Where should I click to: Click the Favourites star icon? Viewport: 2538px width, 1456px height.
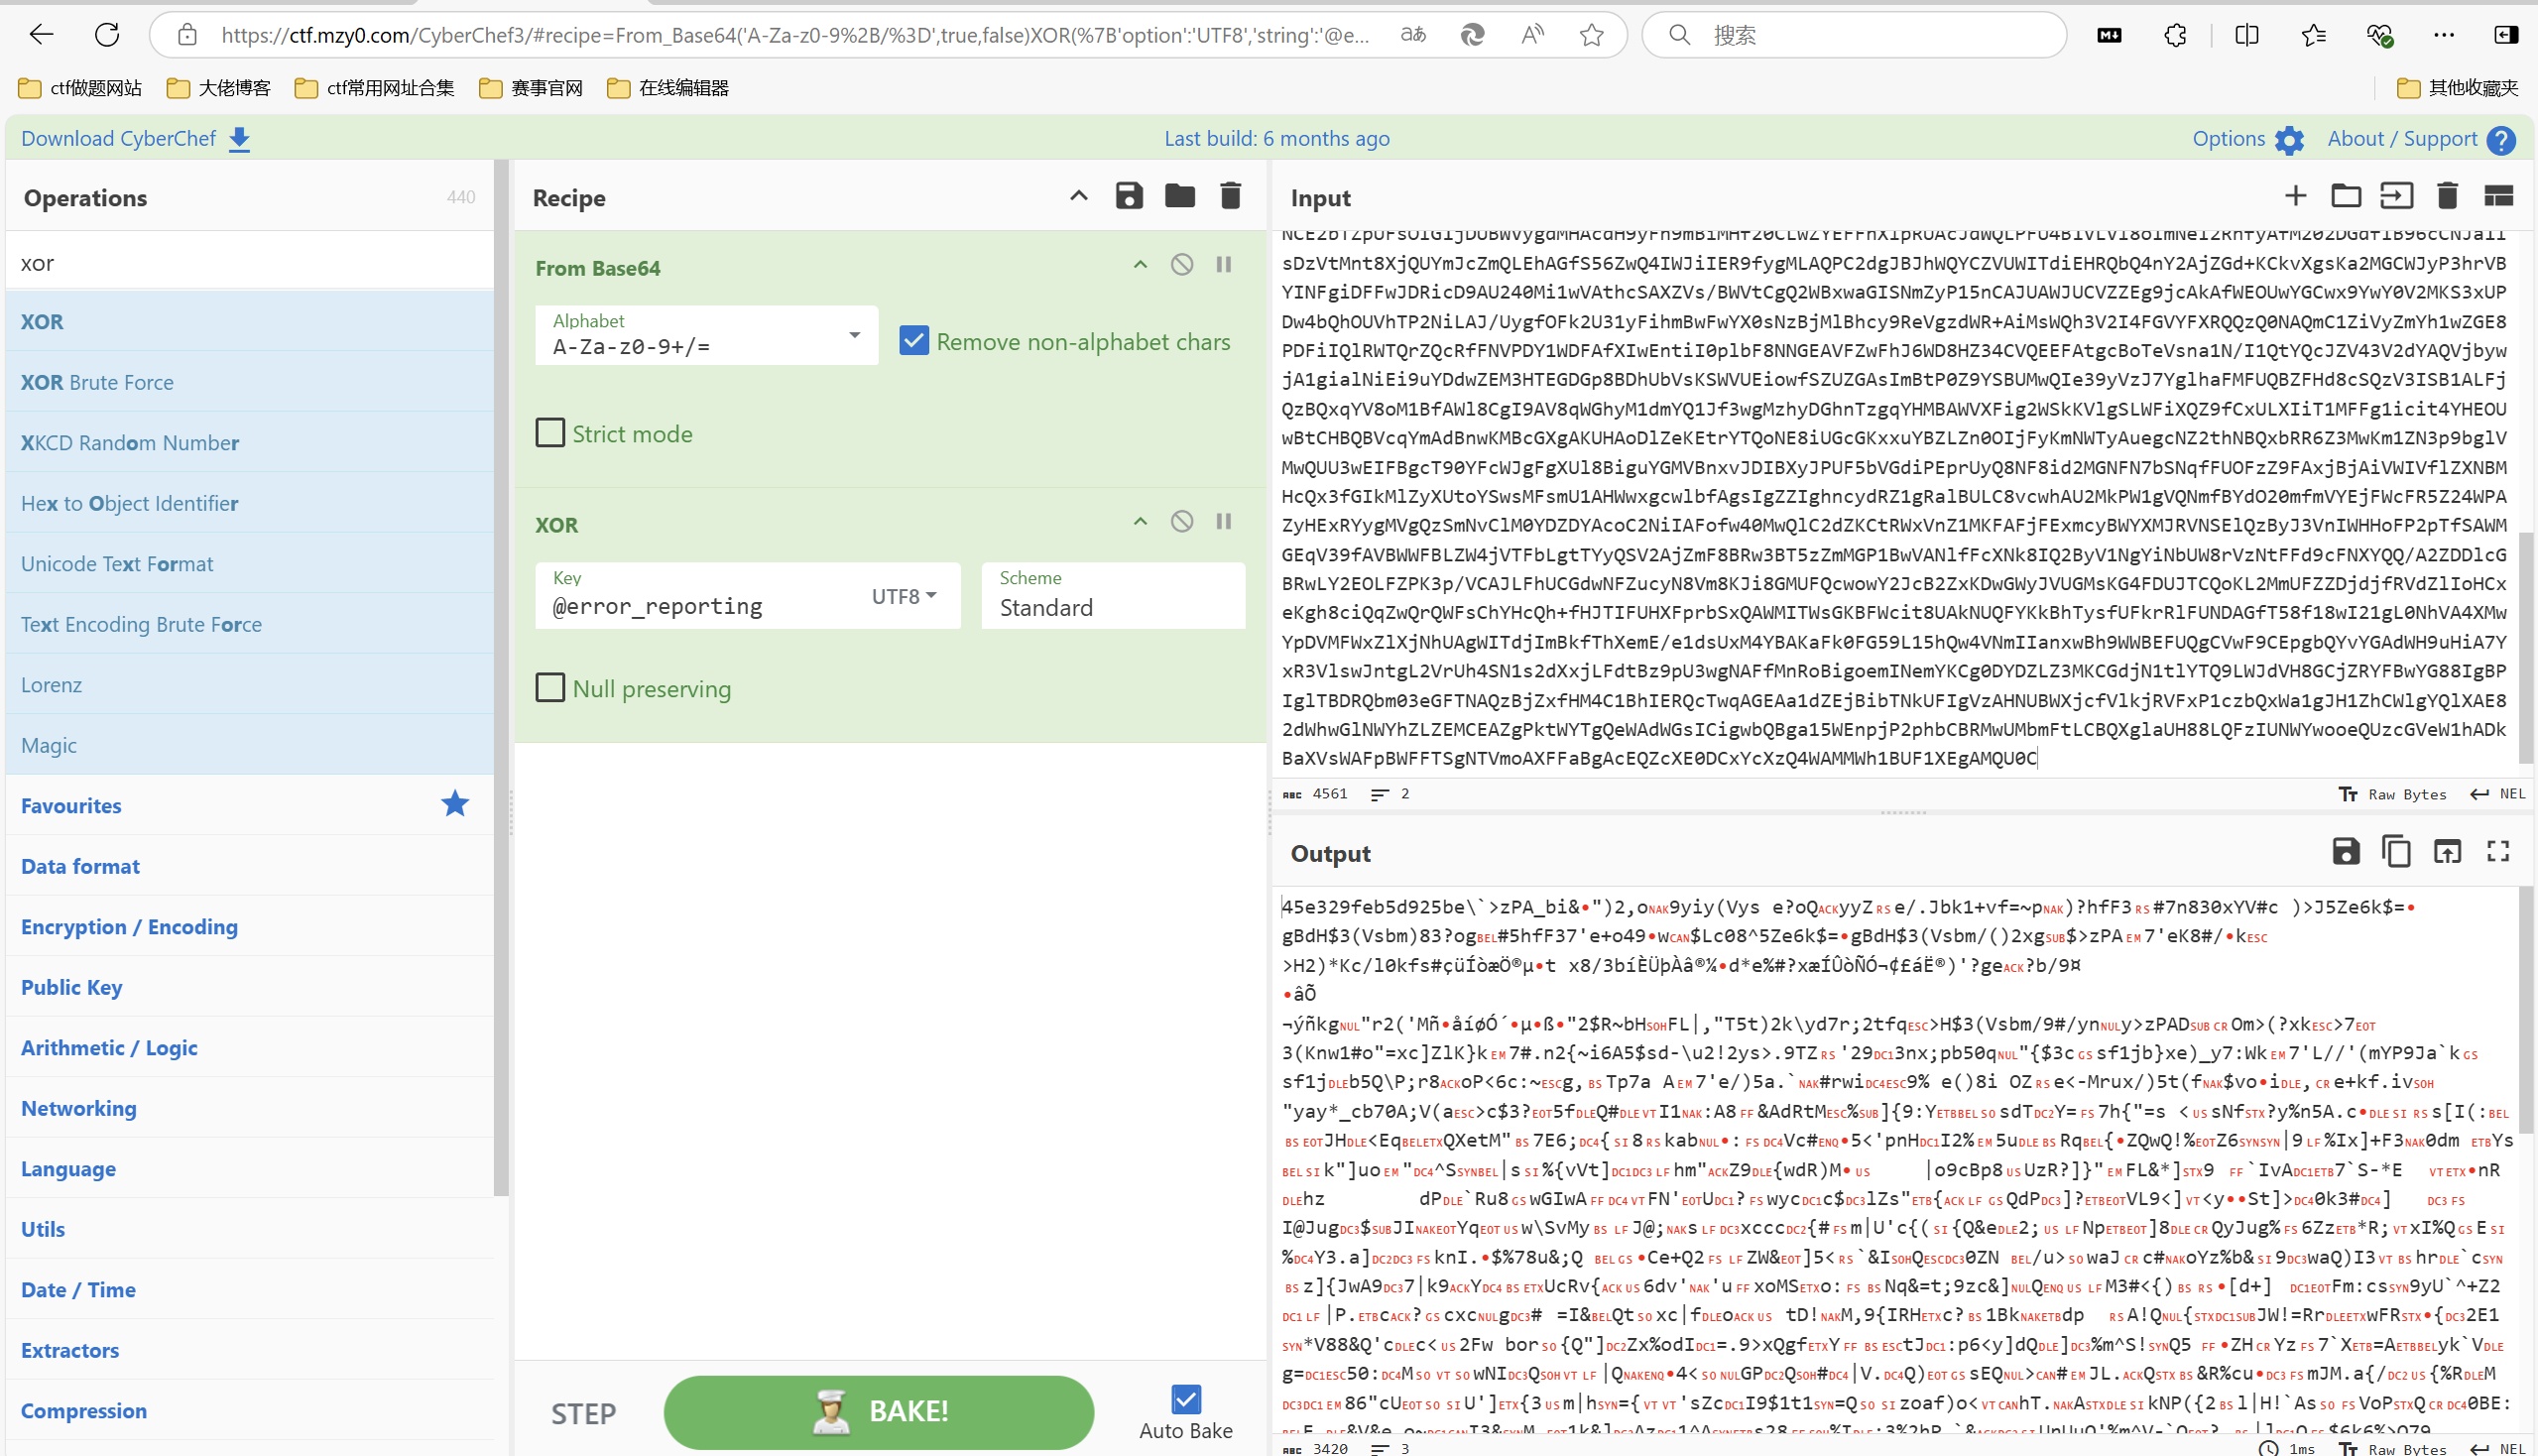455,804
